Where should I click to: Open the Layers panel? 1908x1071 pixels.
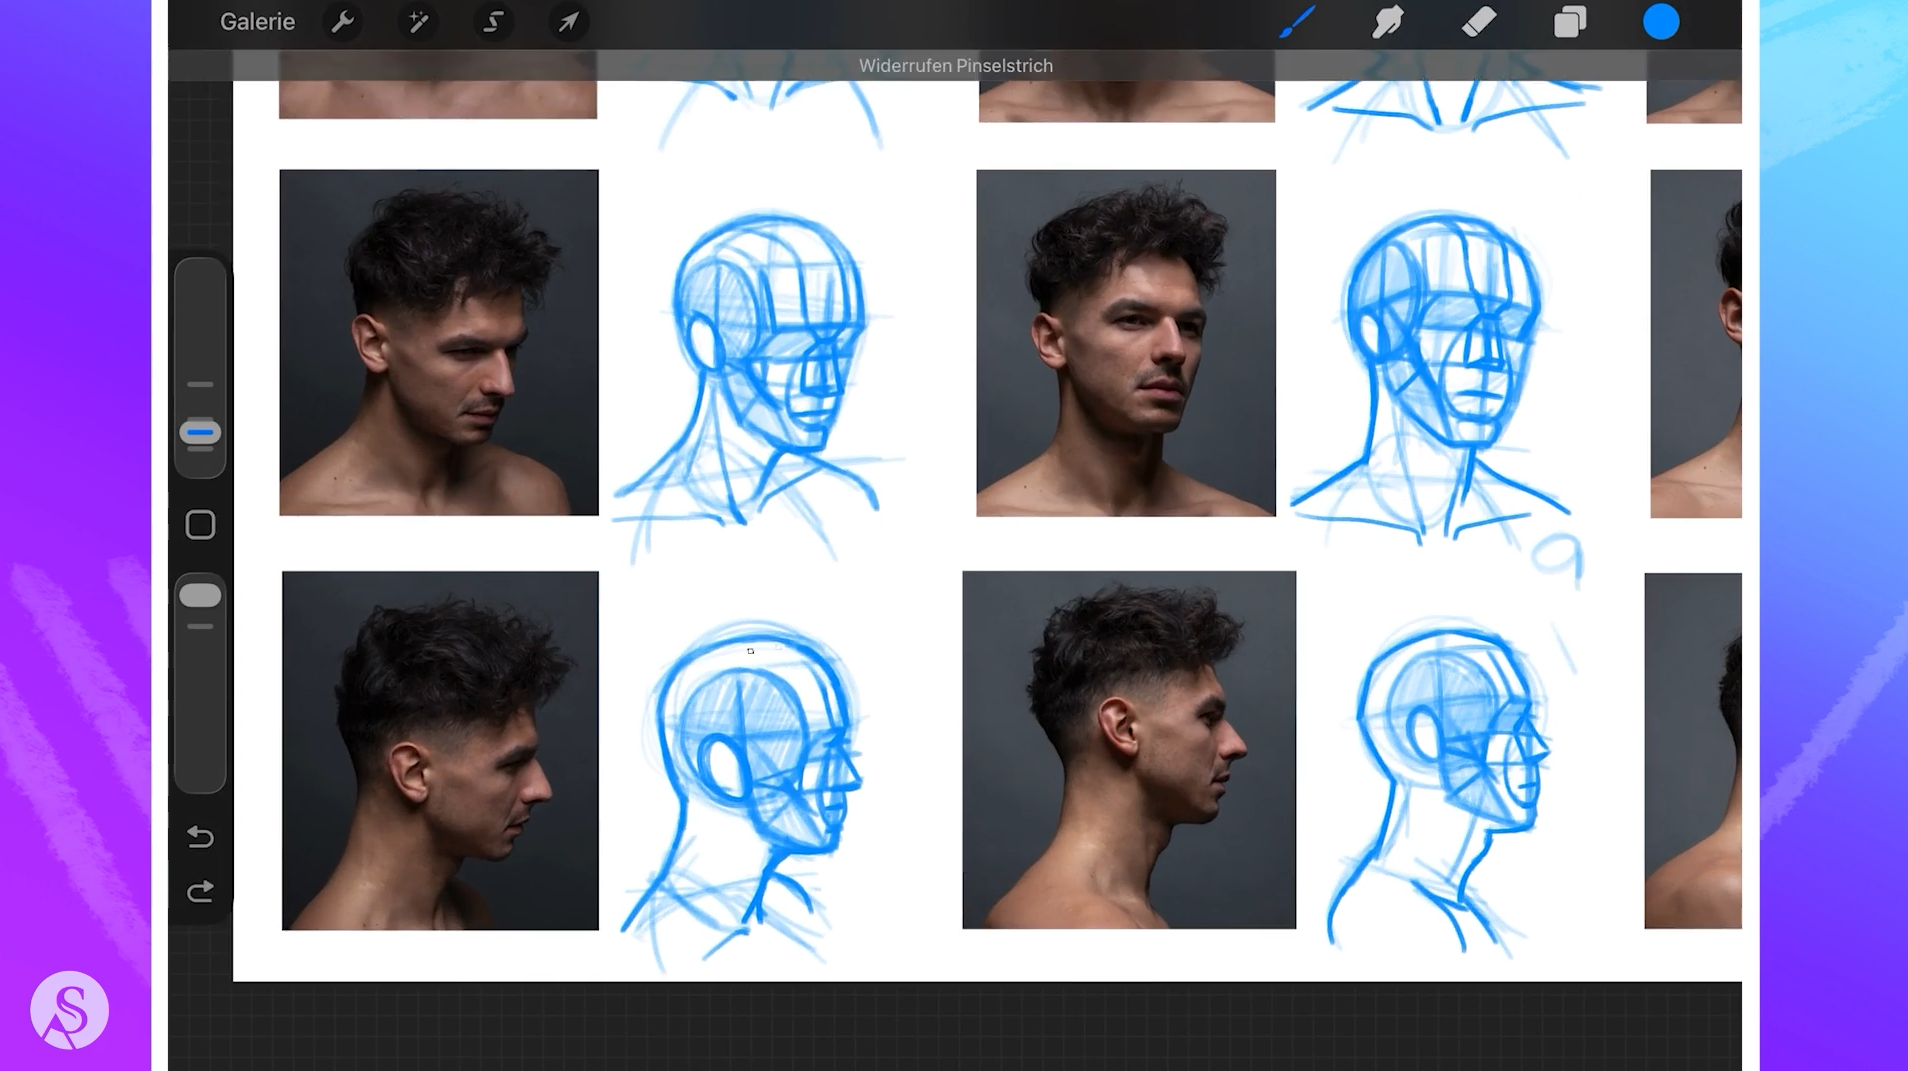tap(1569, 22)
